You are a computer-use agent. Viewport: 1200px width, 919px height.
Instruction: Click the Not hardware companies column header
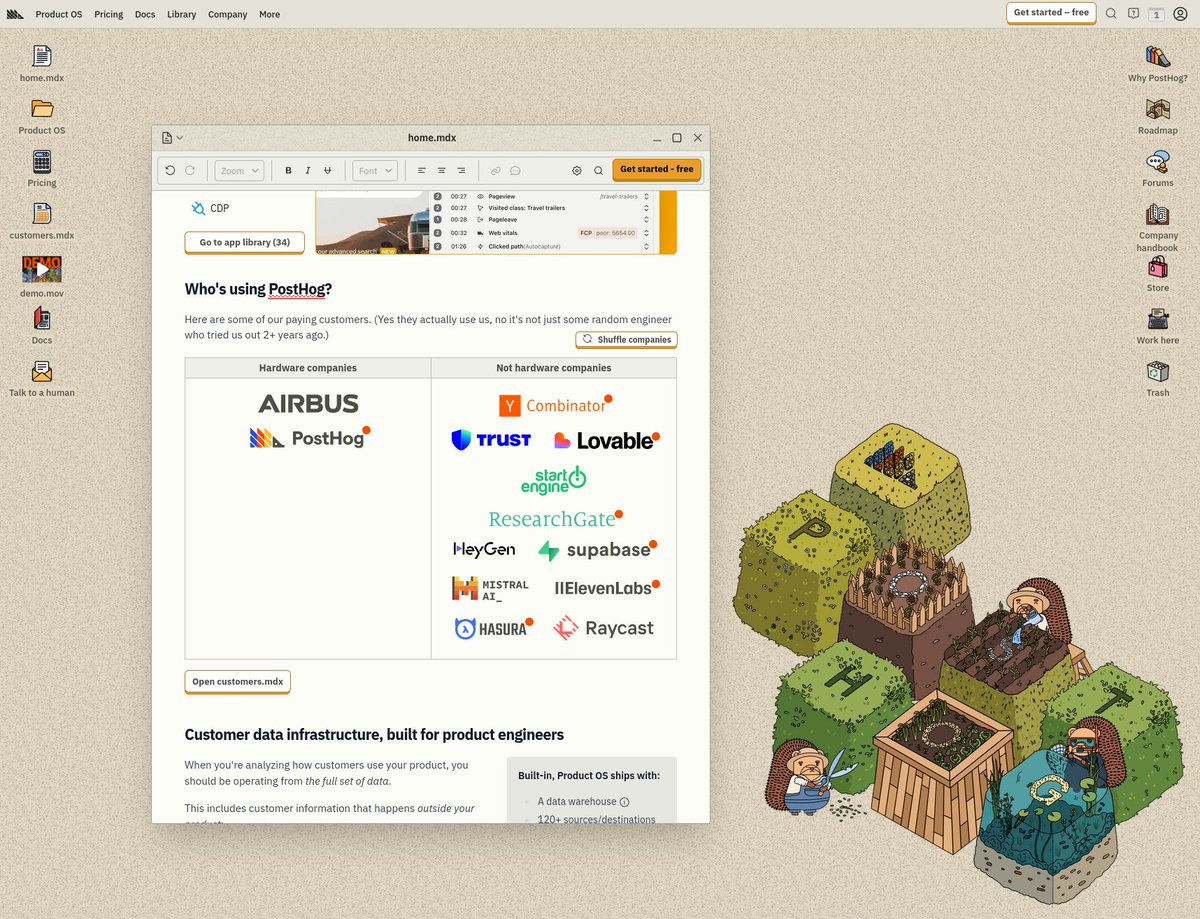coord(554,368)
